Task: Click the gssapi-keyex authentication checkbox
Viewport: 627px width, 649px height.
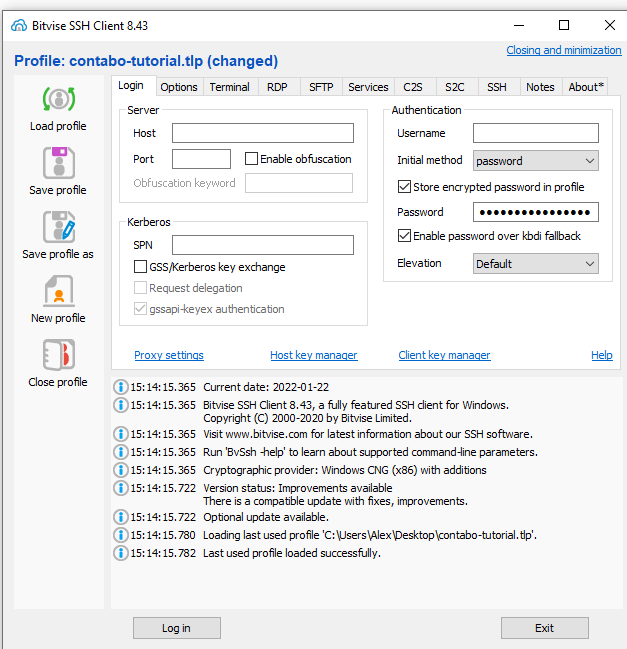Action: [140, 309]
